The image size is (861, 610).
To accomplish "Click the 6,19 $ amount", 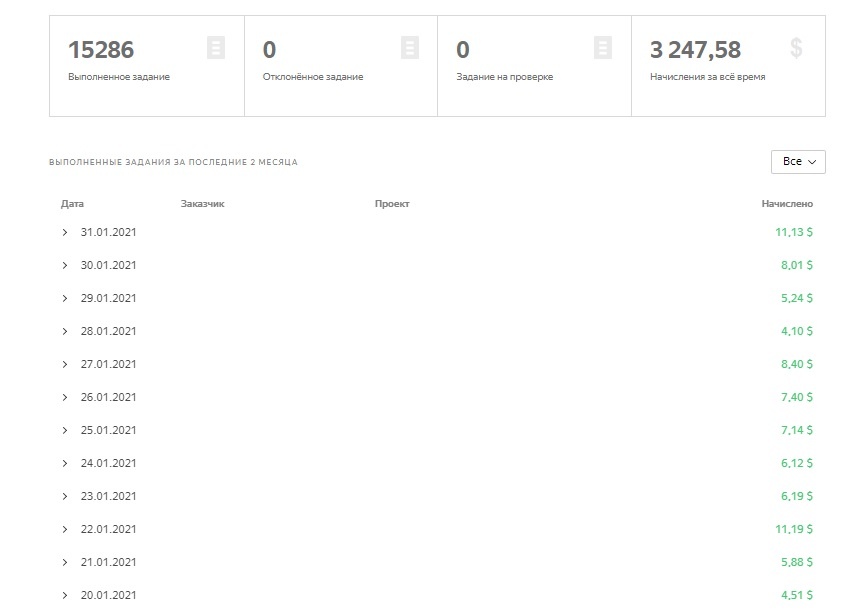I will (x=797, y=496).
